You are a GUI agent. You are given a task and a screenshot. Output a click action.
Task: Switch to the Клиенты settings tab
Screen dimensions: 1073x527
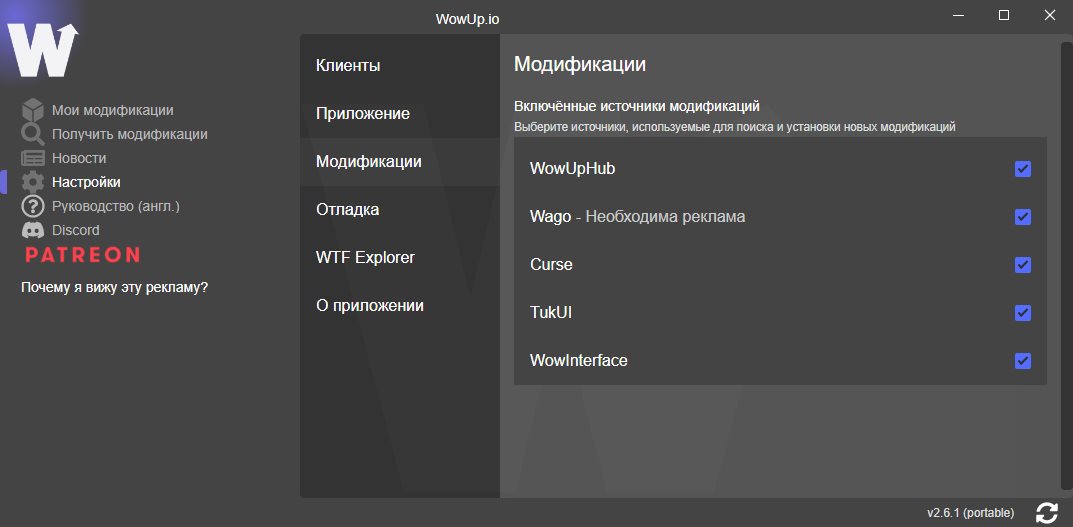[400, 66]
